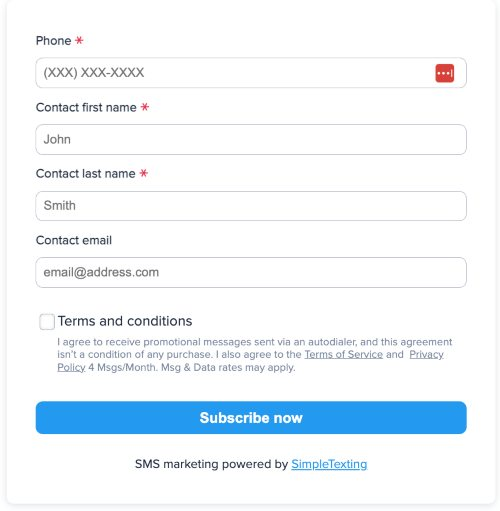Click the Contact email label

coord(74,240)
